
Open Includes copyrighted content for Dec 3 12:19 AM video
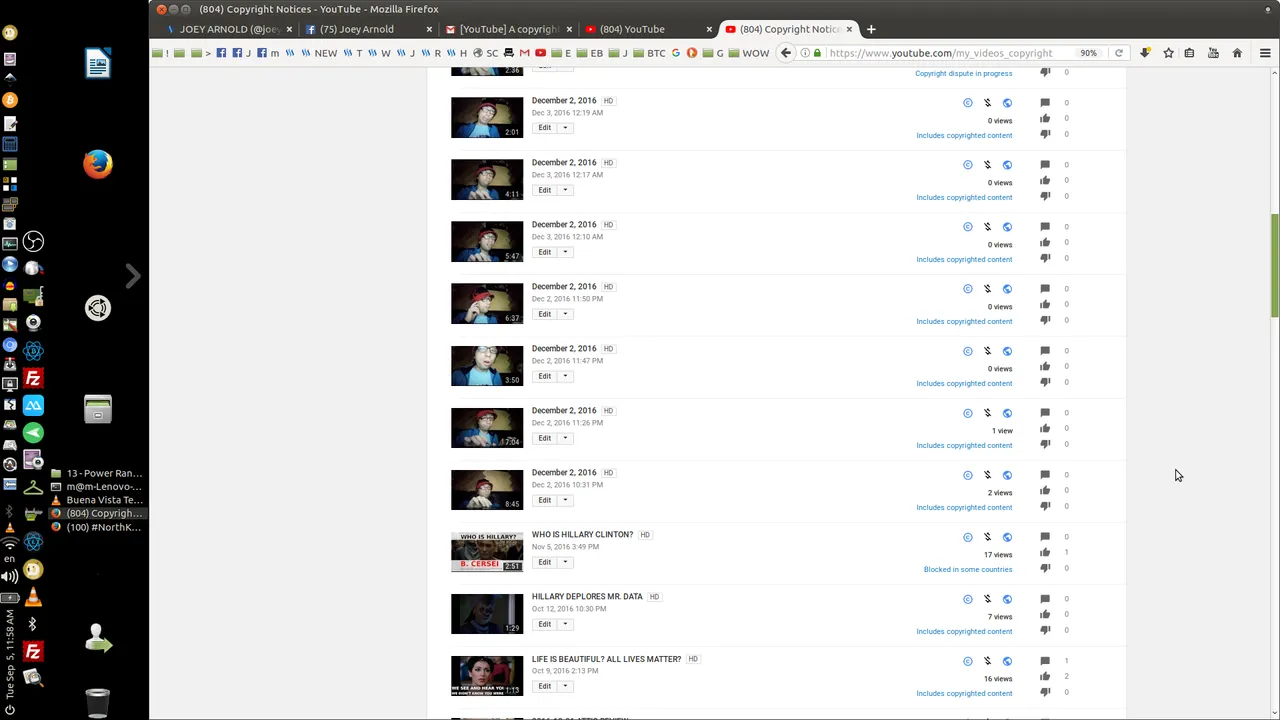point(964,135)
